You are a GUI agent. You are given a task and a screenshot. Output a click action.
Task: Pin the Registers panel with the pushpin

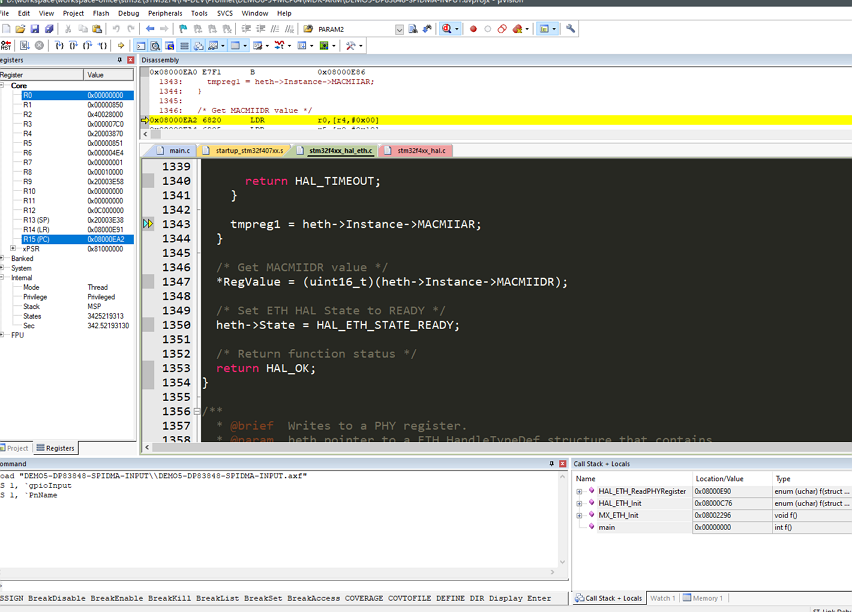120,60
